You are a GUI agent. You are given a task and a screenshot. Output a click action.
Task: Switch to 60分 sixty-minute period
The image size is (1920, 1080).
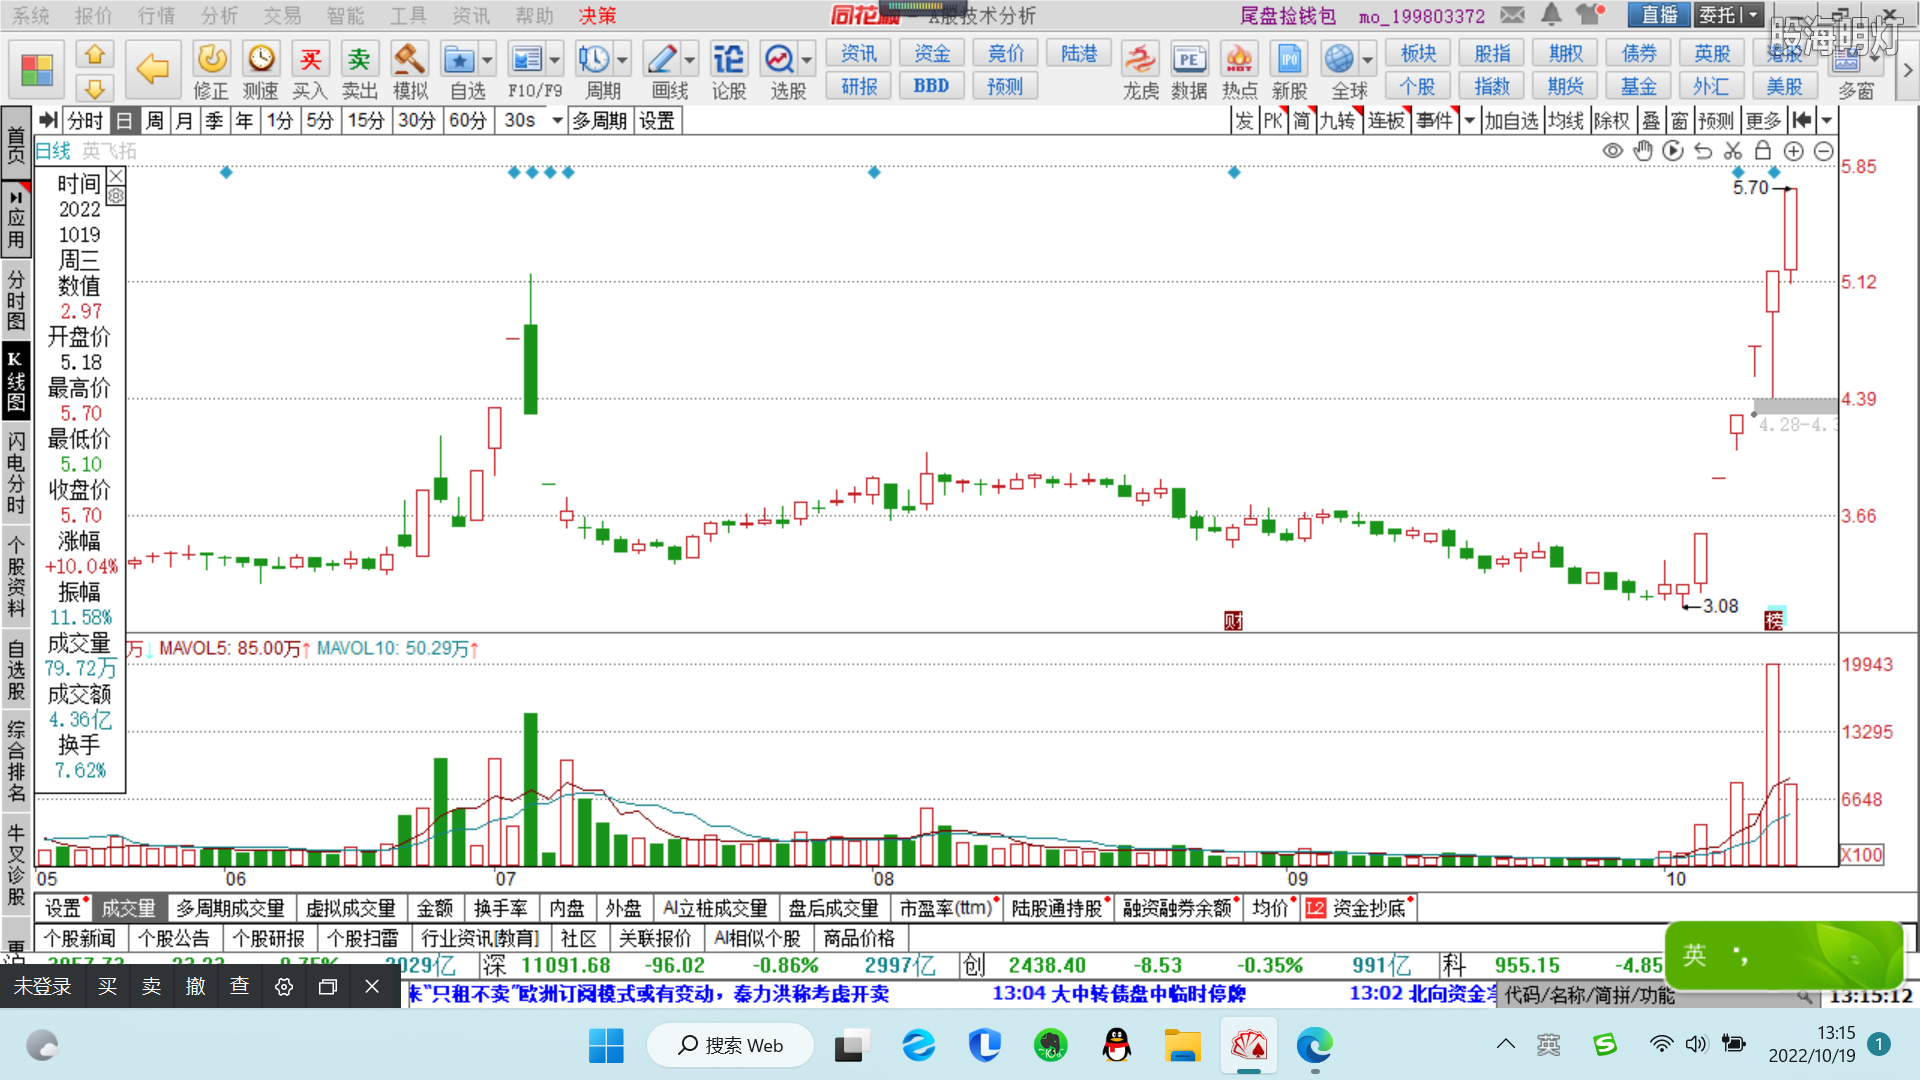tap(468, 121)
